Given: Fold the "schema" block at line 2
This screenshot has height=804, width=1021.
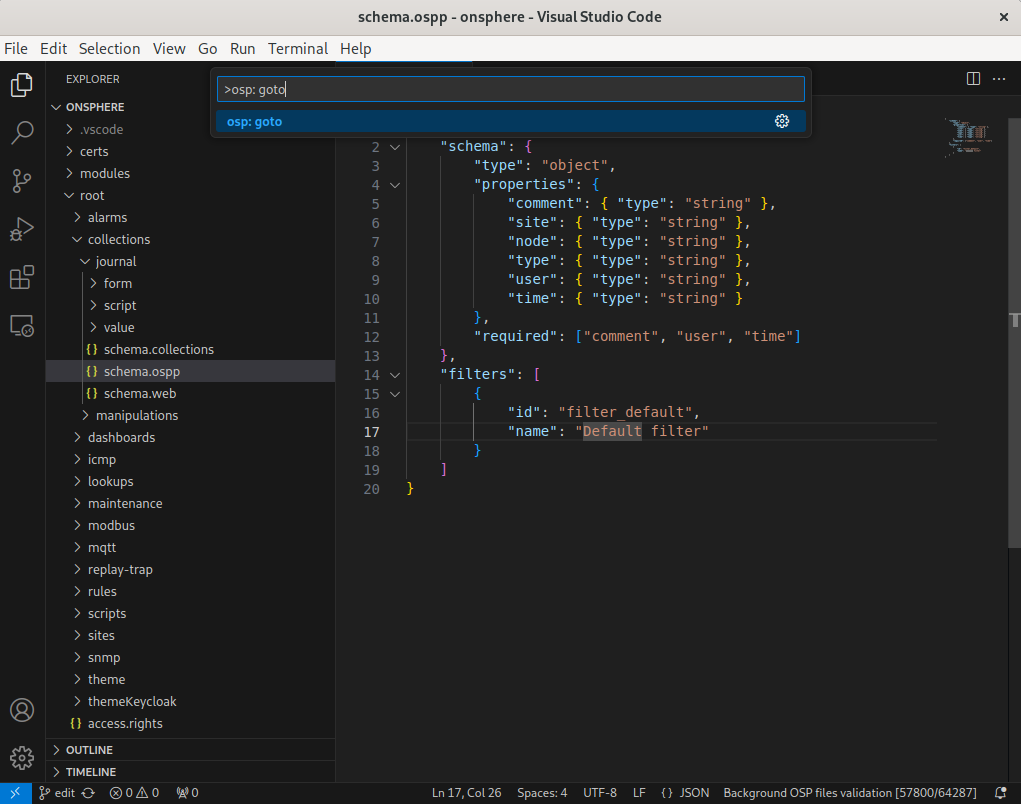Looking at the screenshot, I should click(395, 147).
